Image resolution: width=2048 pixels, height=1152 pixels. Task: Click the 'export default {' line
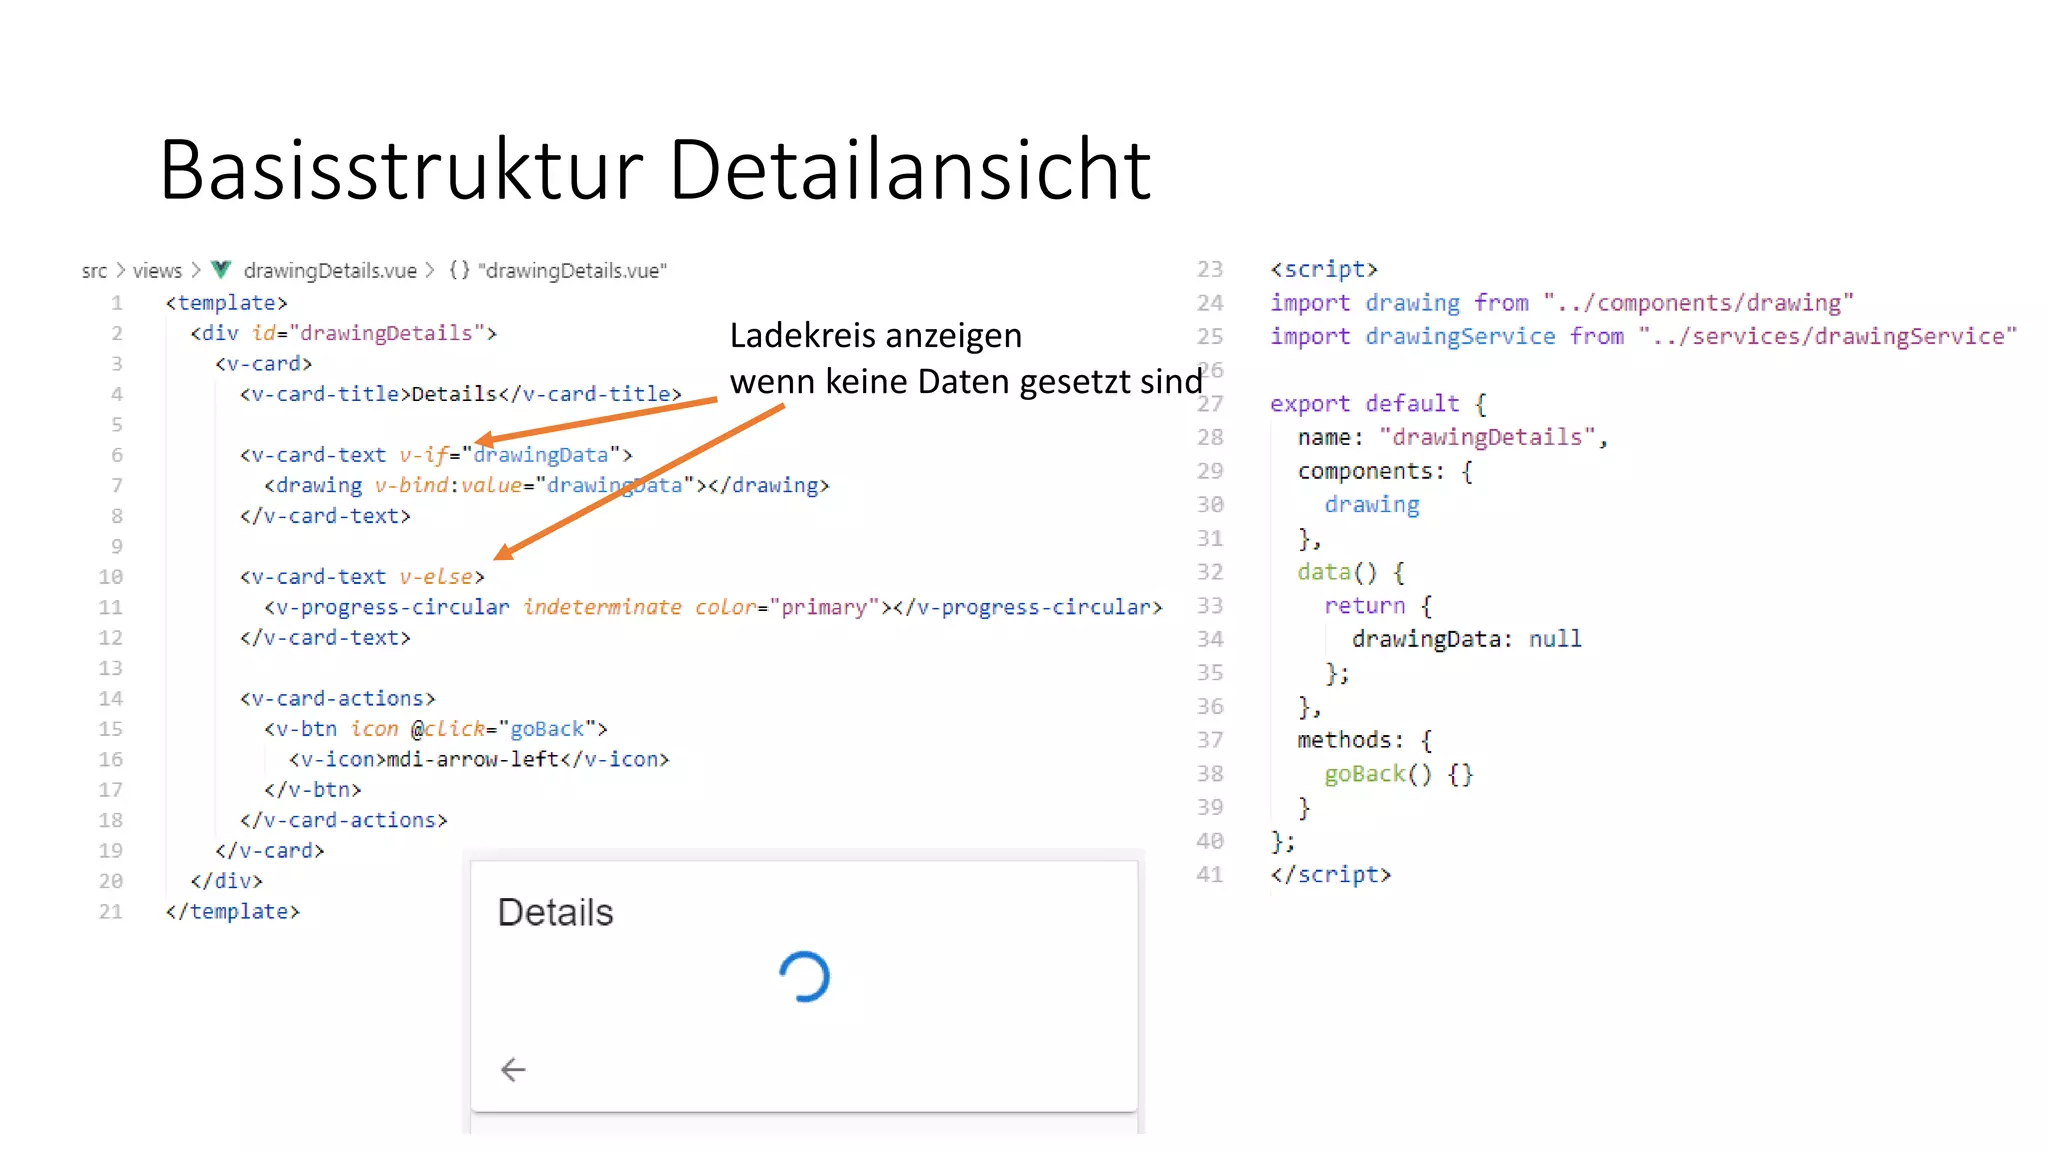[x=1379, y=404]
